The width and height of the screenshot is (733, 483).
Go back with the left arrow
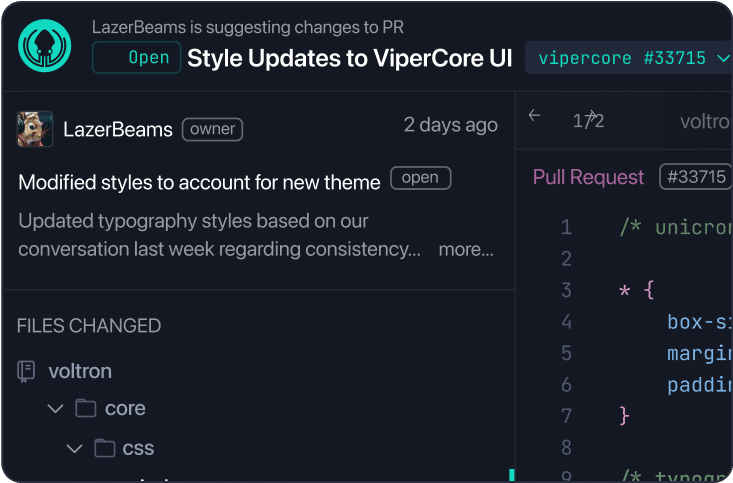click(534, 115)
